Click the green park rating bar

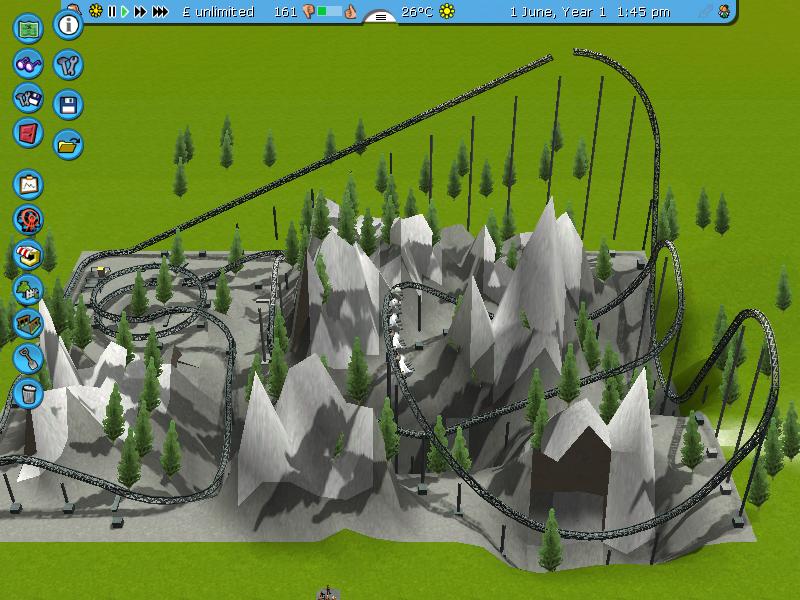(330, 11)
